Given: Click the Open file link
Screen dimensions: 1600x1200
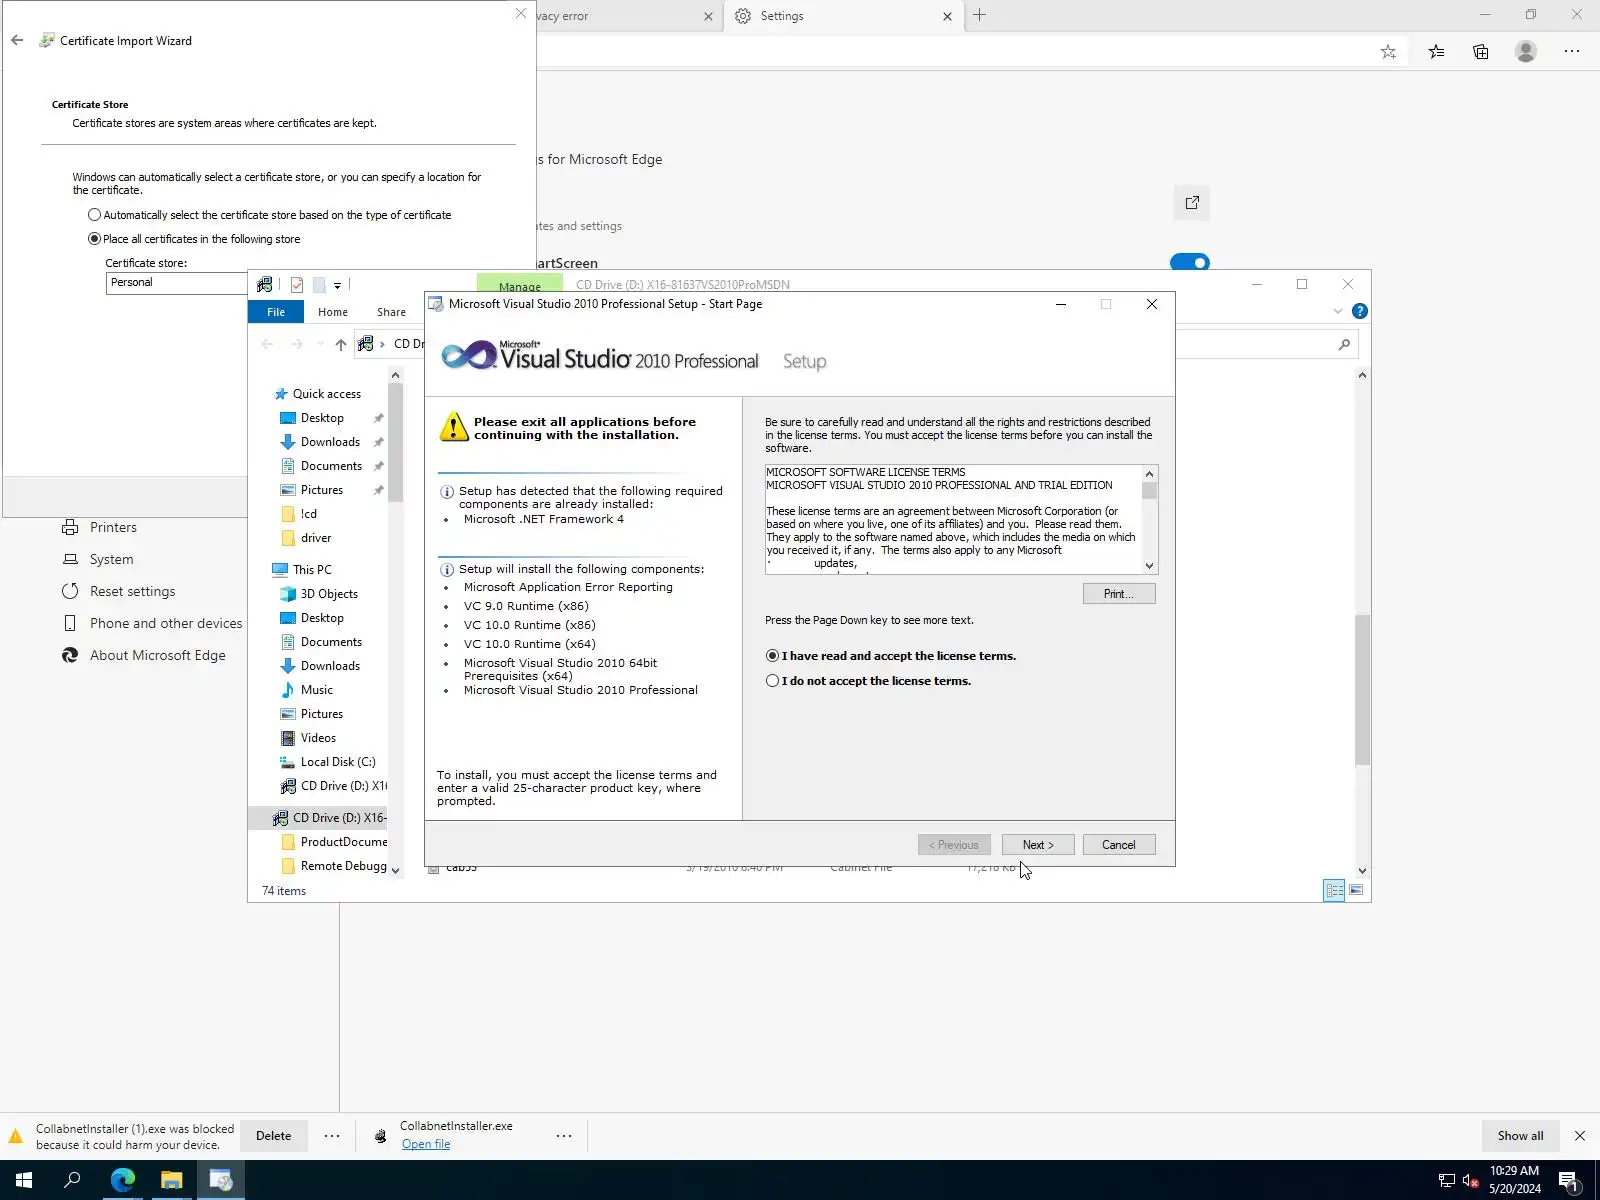Looking at the screenshot, I should point(426,1144).
